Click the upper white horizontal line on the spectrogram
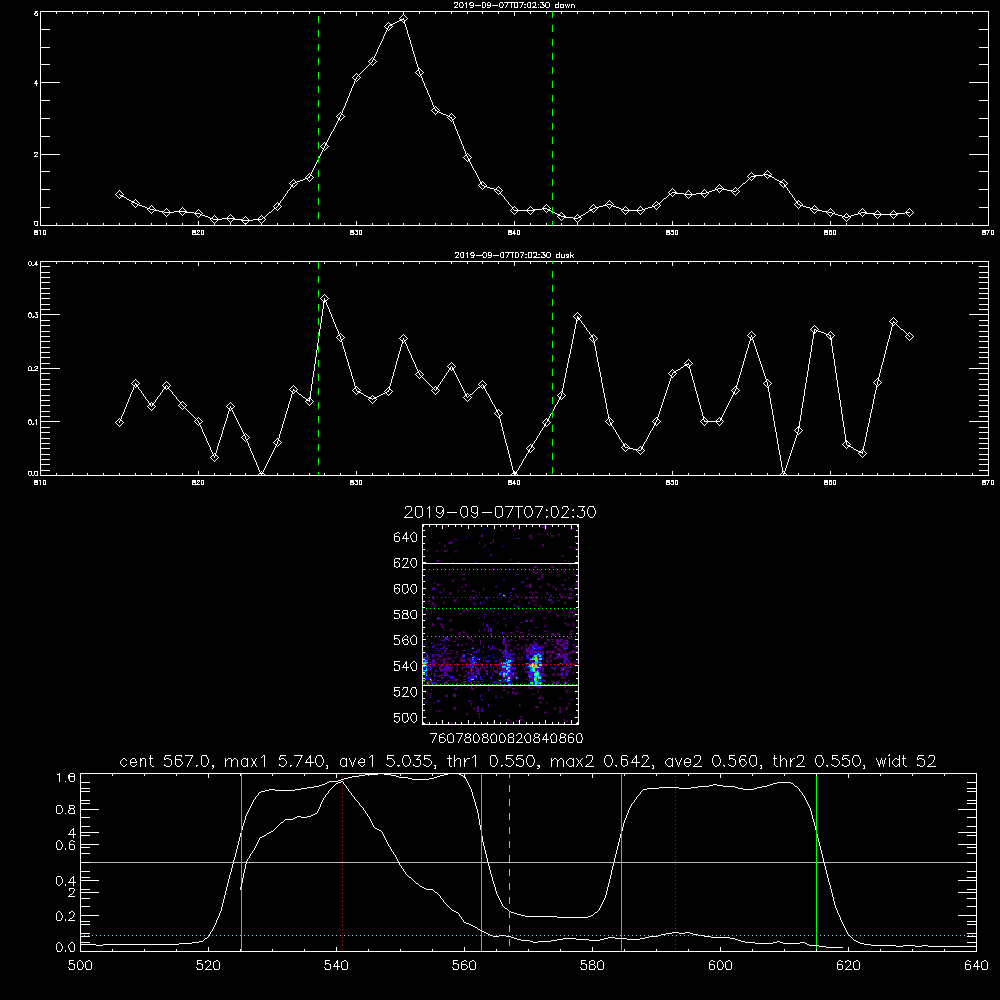Viewport: 1000px width, 1000px height. [501, 564]
